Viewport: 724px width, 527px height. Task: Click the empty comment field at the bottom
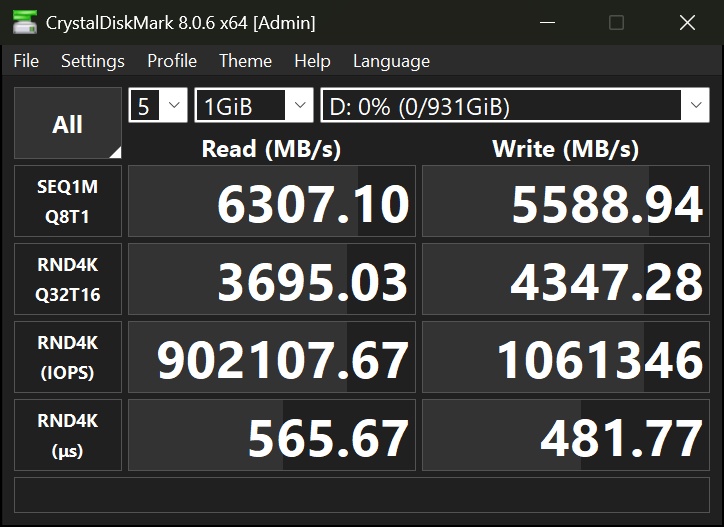pos(362,494)
